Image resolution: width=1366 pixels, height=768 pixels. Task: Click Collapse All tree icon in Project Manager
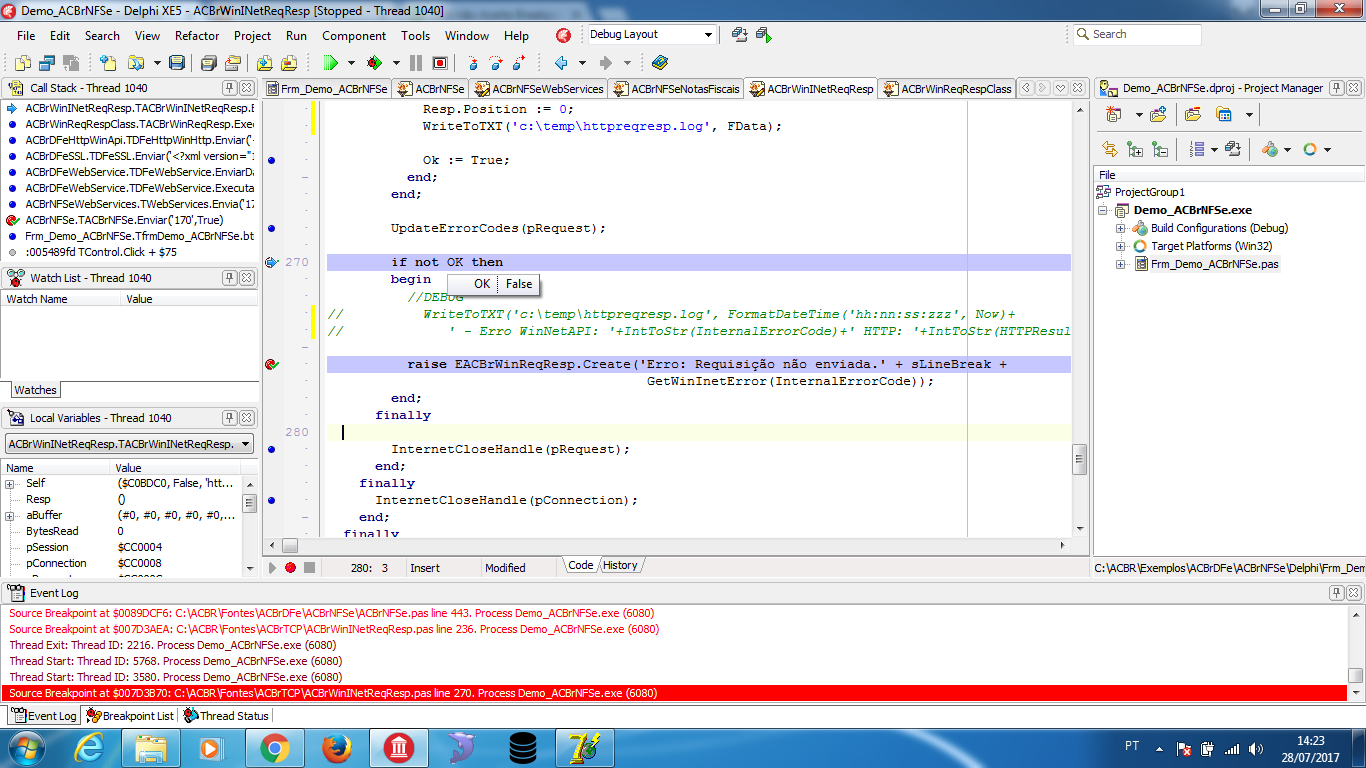(1159, 149)
